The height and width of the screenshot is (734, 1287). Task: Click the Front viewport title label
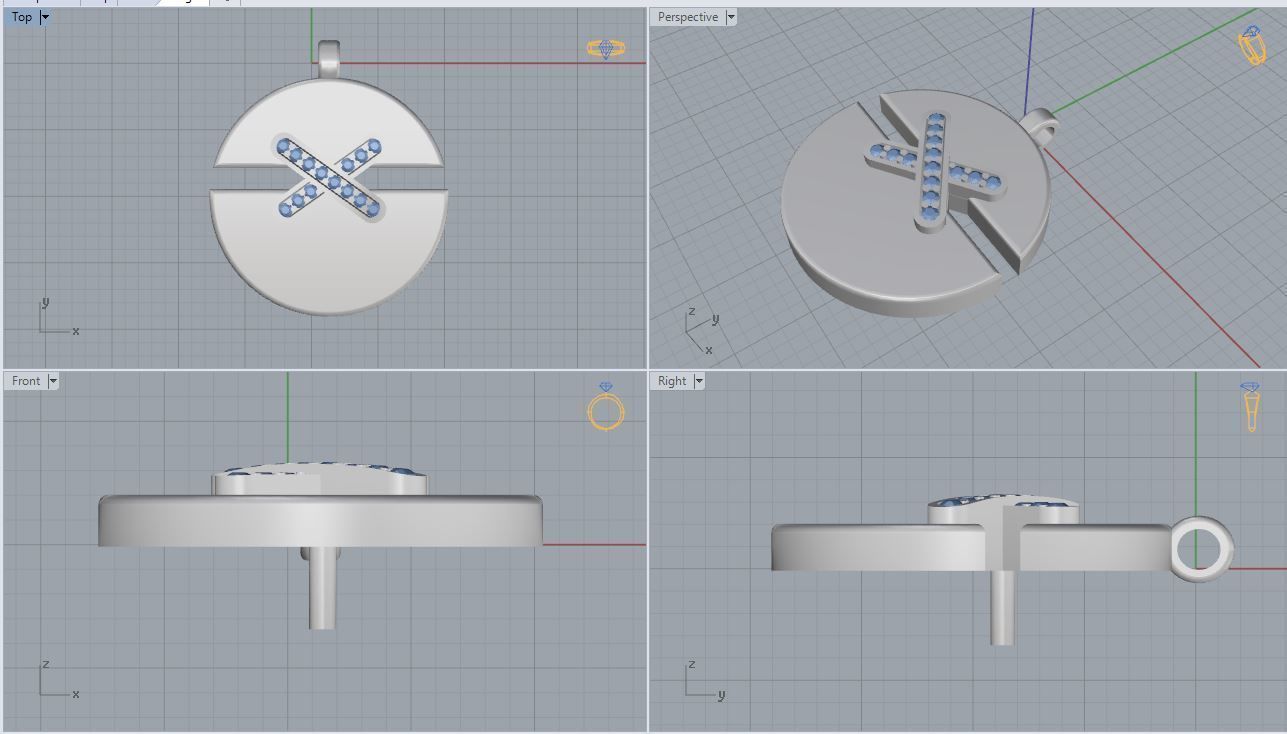coord(26,381)
